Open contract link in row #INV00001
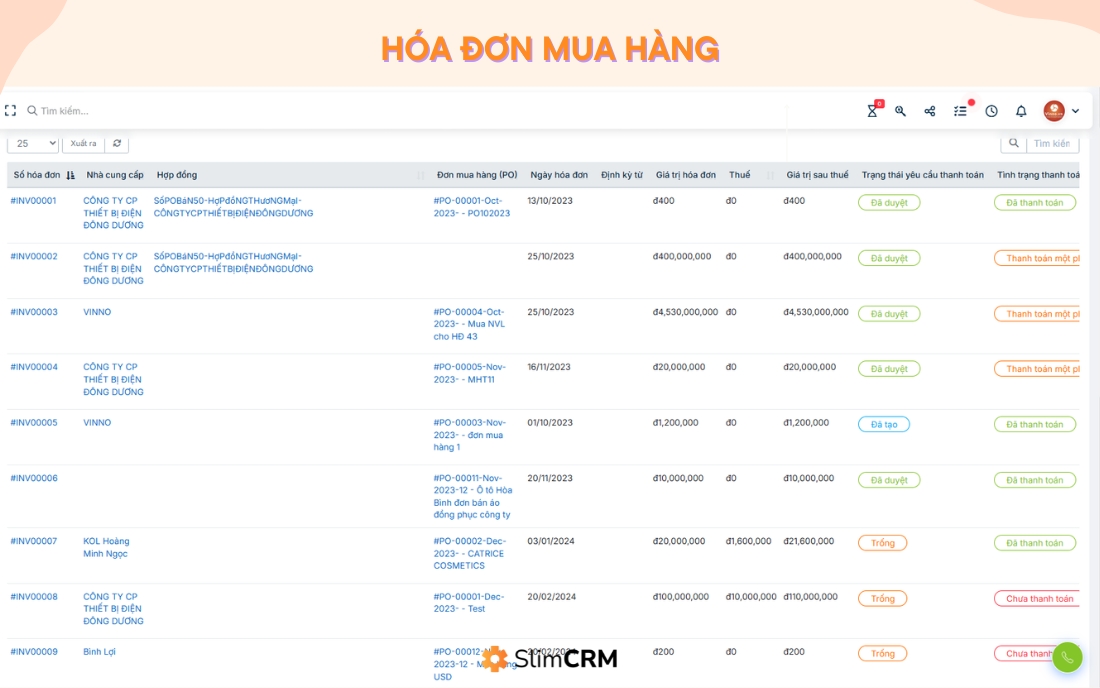The height and width of the screenshot is (688, 1100). click(x=233, y=207)
